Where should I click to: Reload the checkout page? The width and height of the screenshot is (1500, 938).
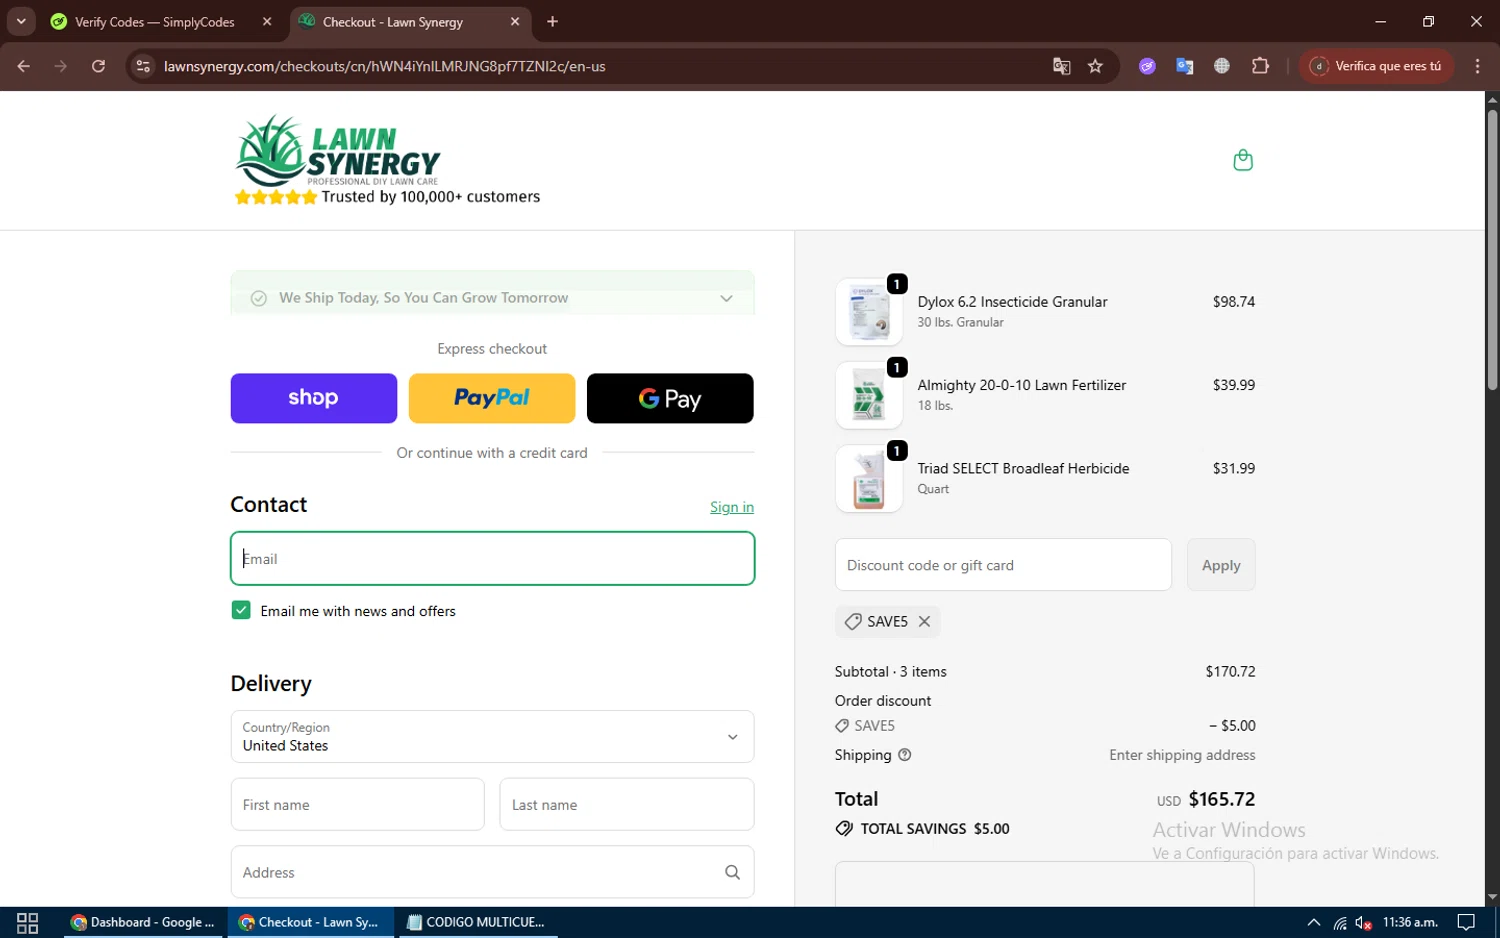[x=98, y=66]
